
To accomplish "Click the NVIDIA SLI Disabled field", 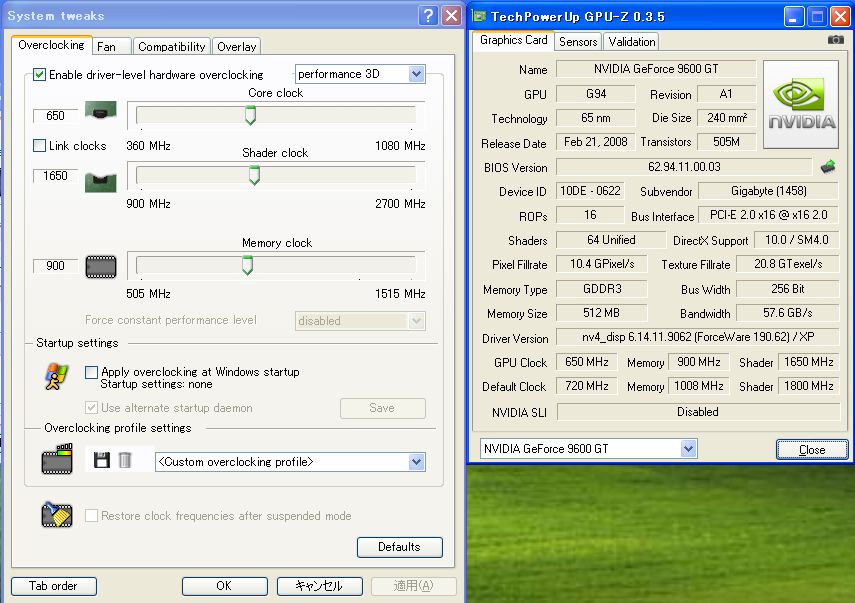I will coord(698,412).
